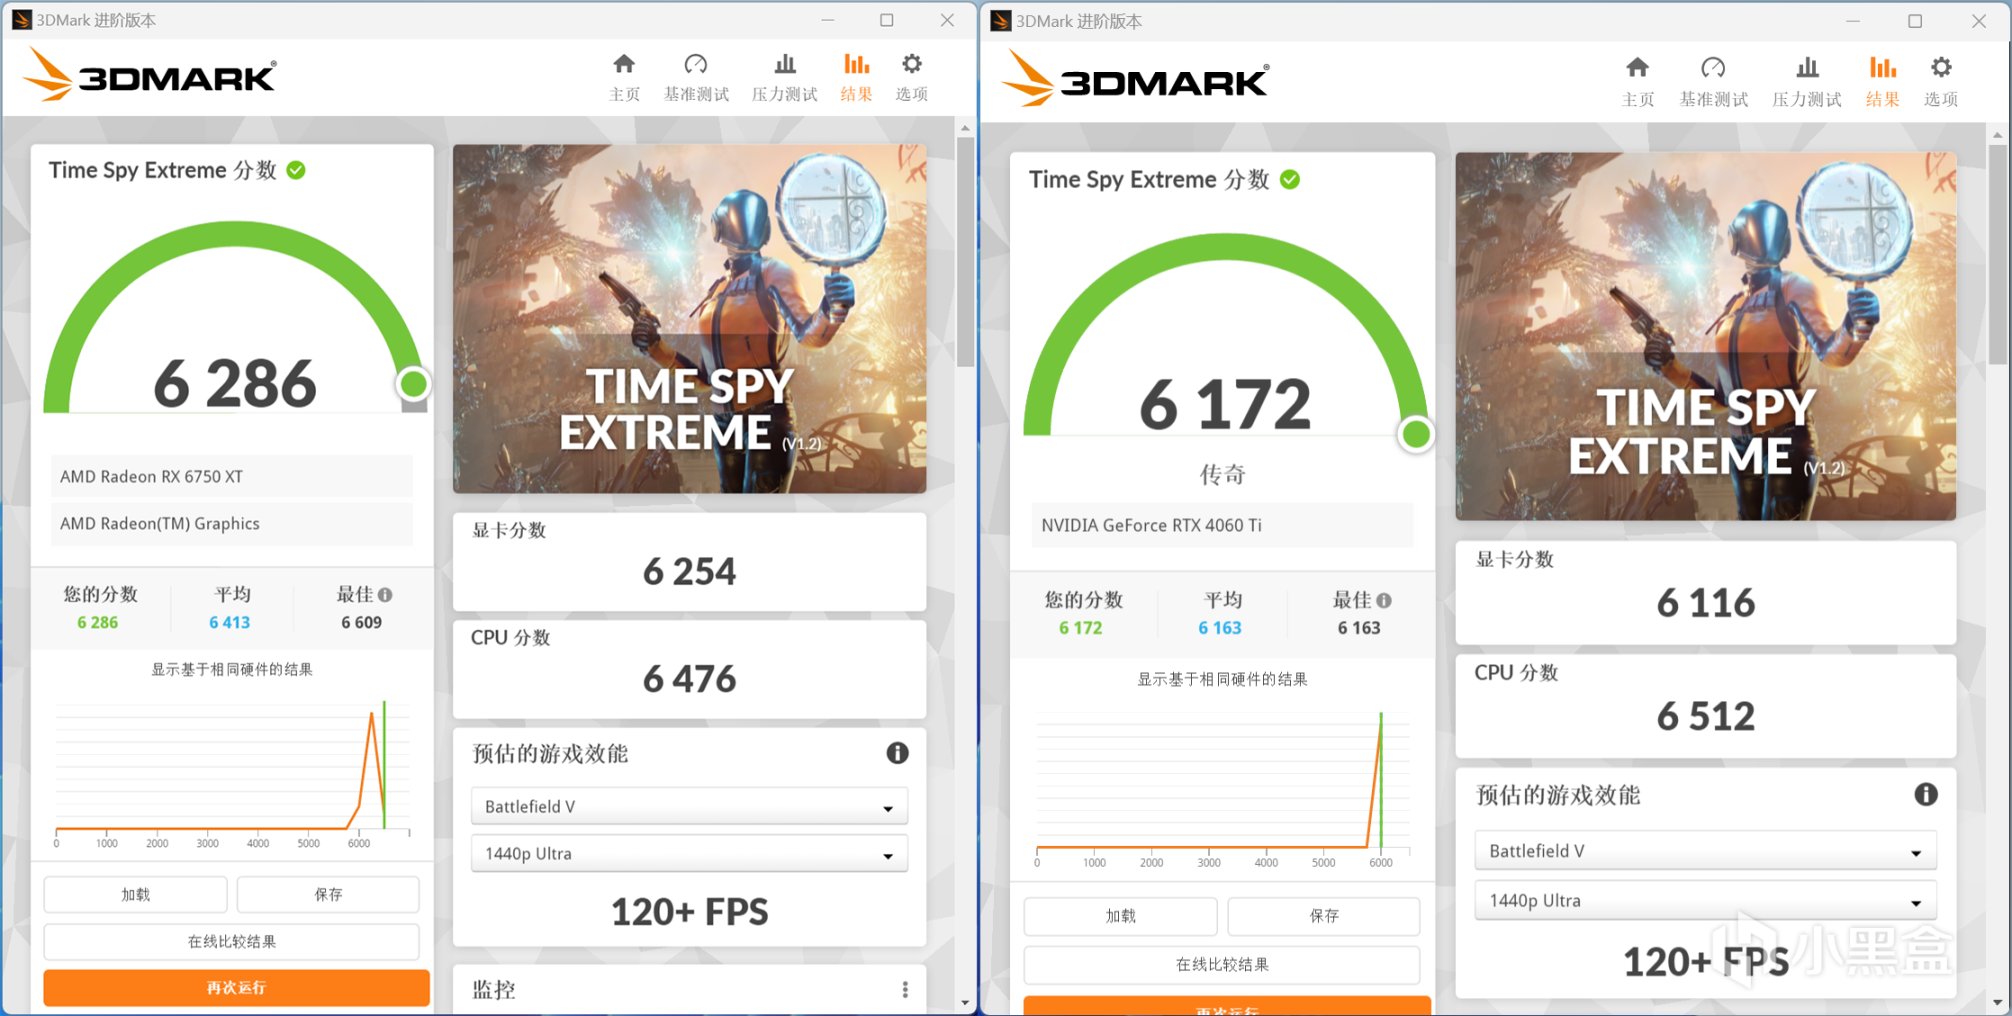Viewport: 2012px width, 1016px height.
Task: Click 保存 button in RX 6750 XT window
Action: 328,895
